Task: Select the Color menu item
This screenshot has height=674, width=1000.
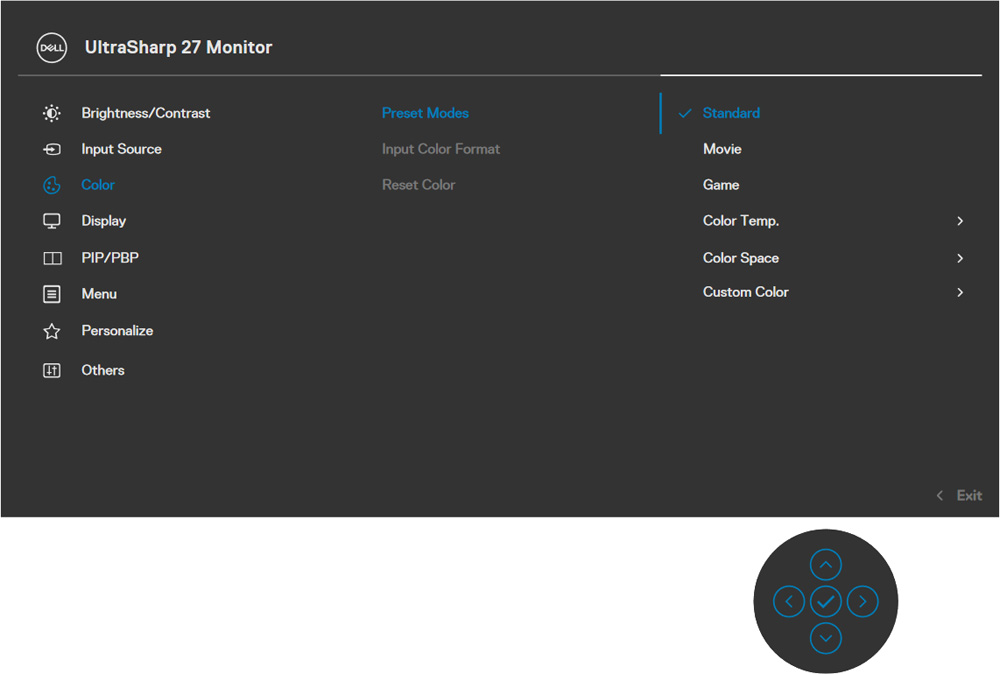Action: click(x=98, y=185)
